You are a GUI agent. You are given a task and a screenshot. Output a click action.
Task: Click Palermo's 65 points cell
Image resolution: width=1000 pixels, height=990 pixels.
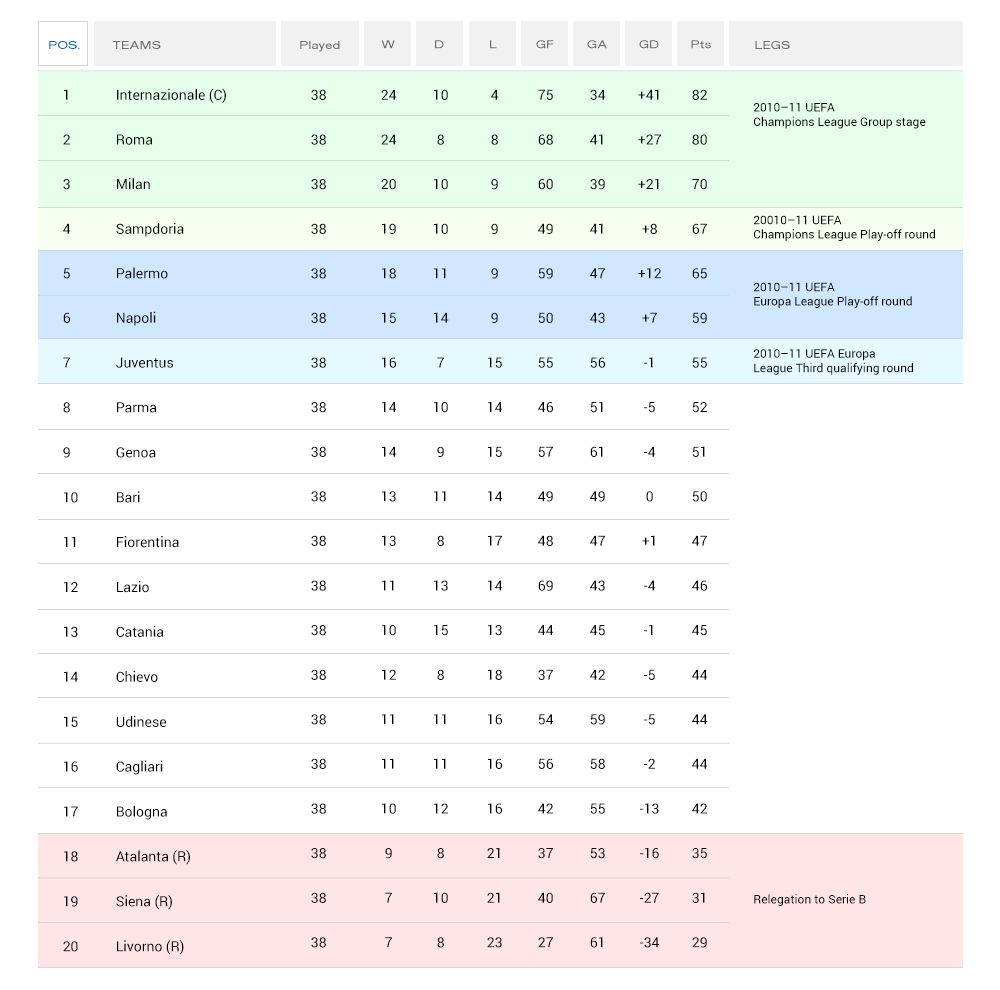[699, 273]
